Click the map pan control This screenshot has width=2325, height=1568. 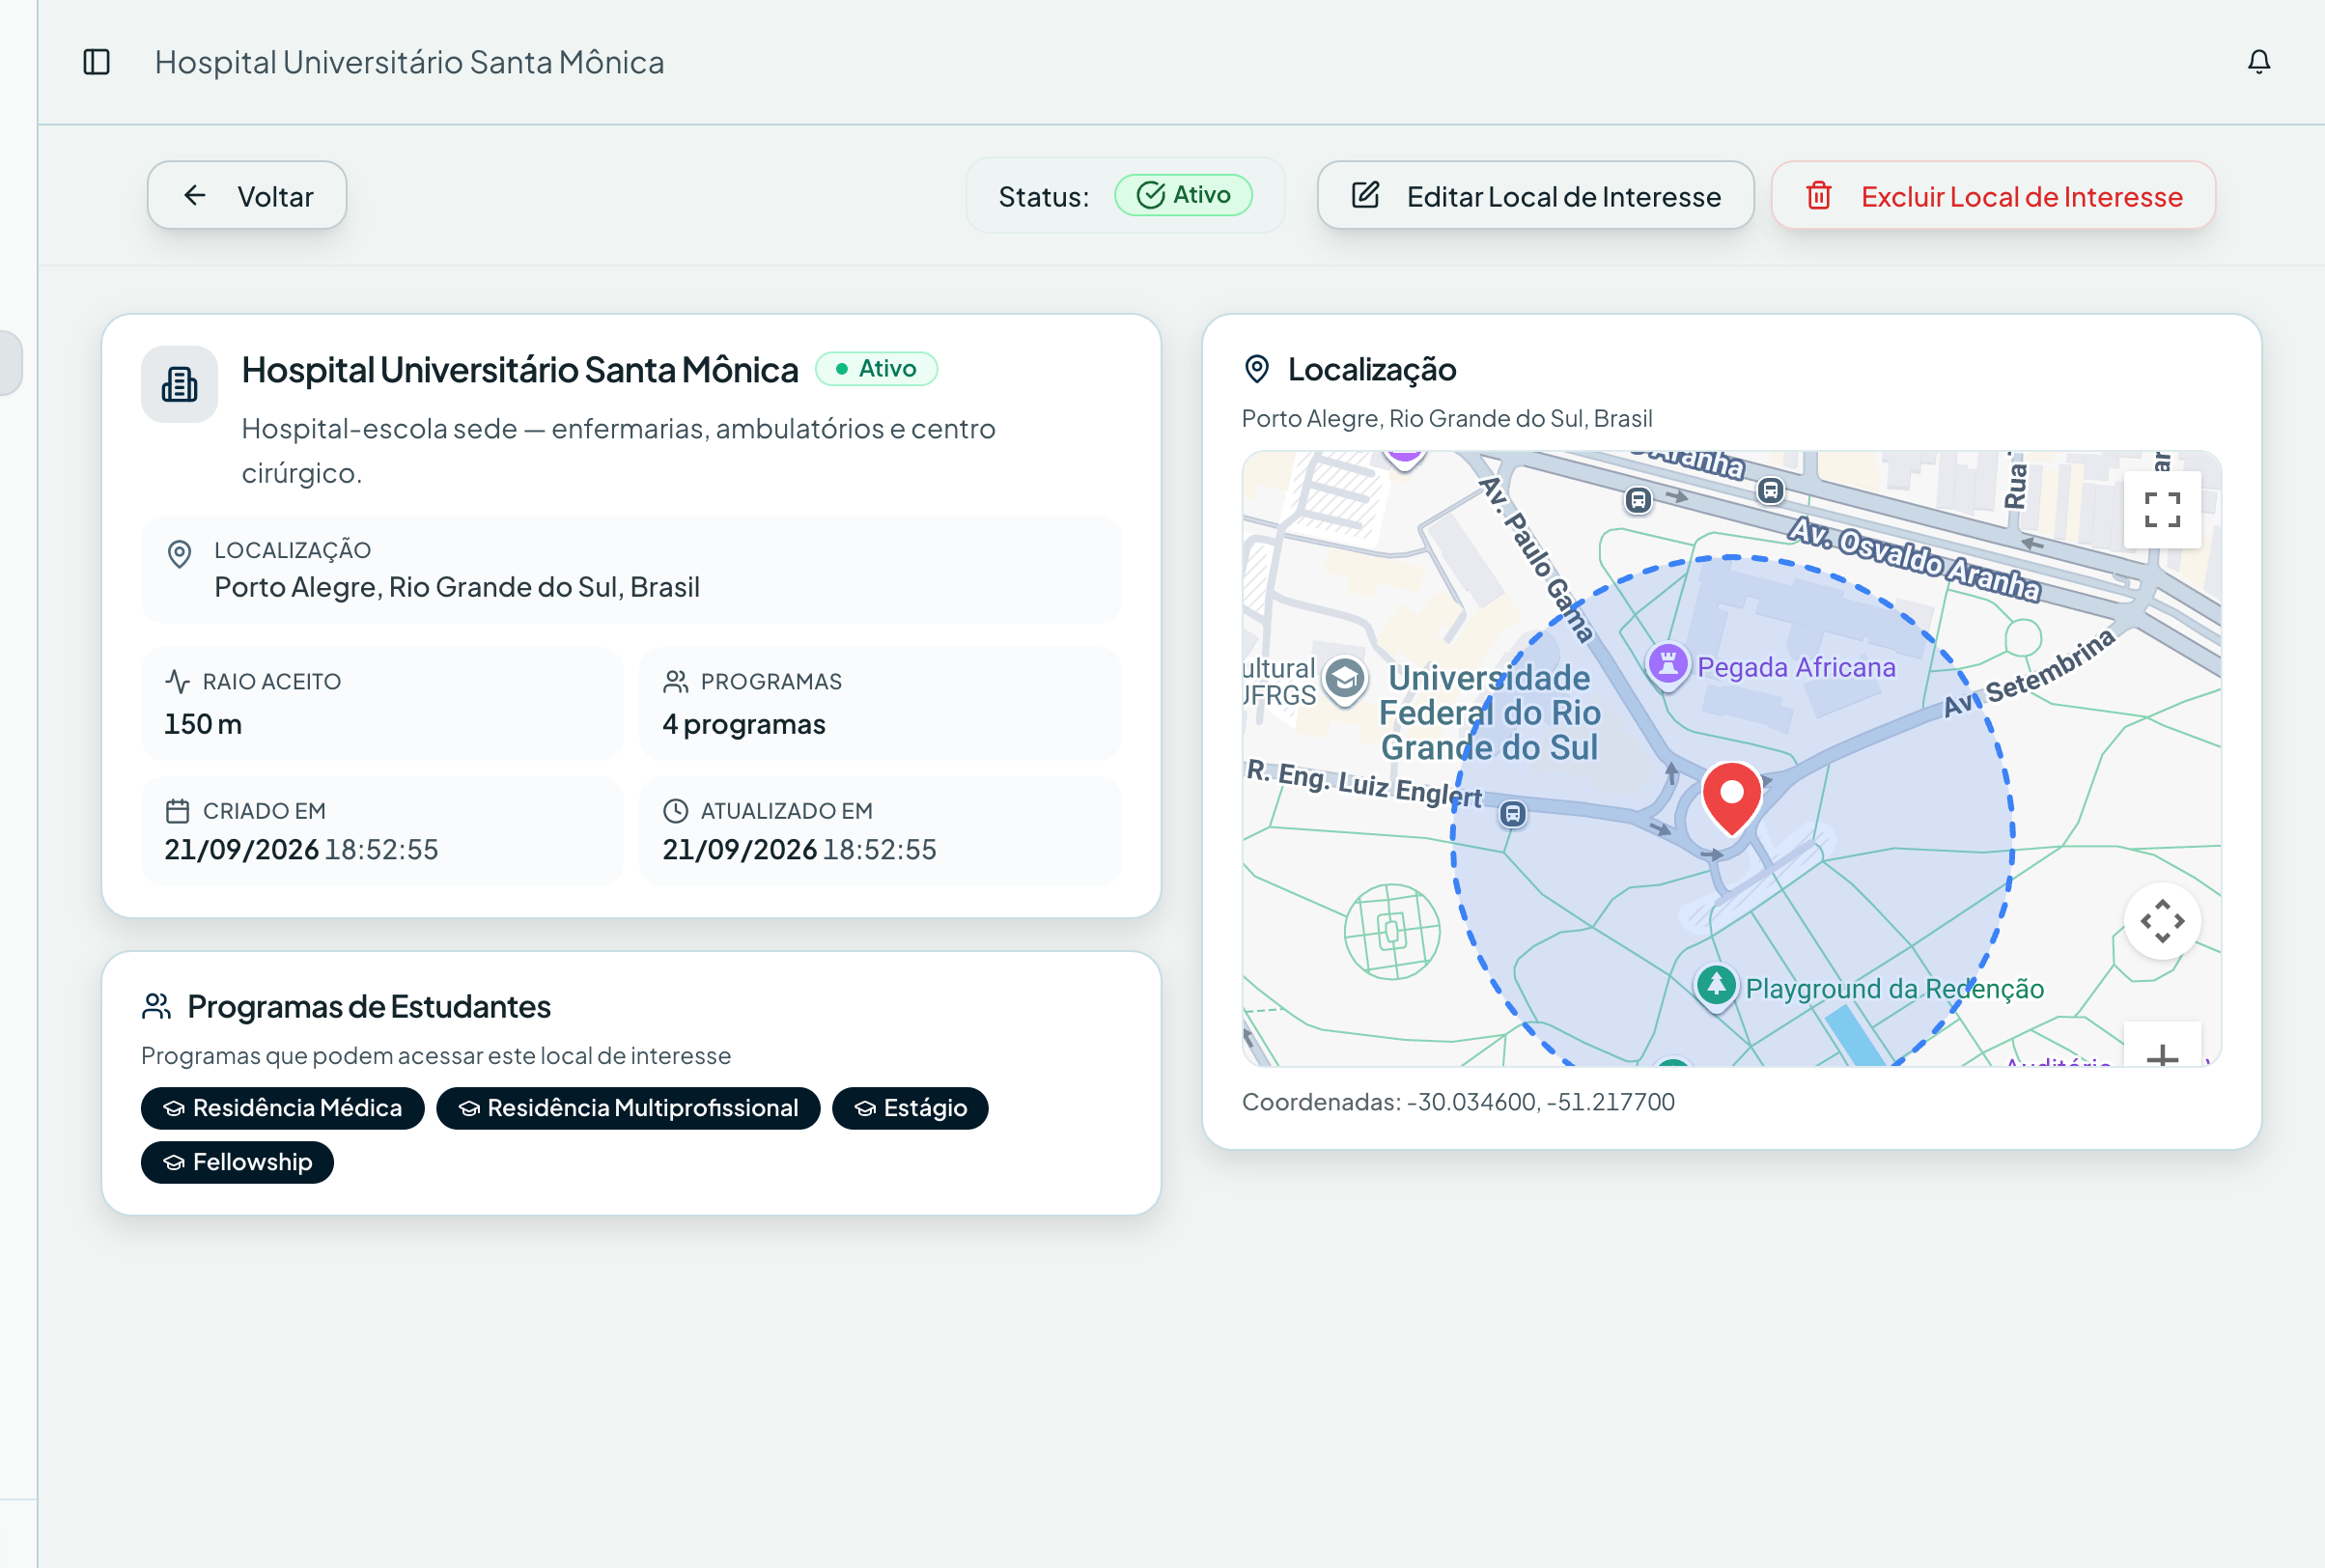pos(2162,921)
